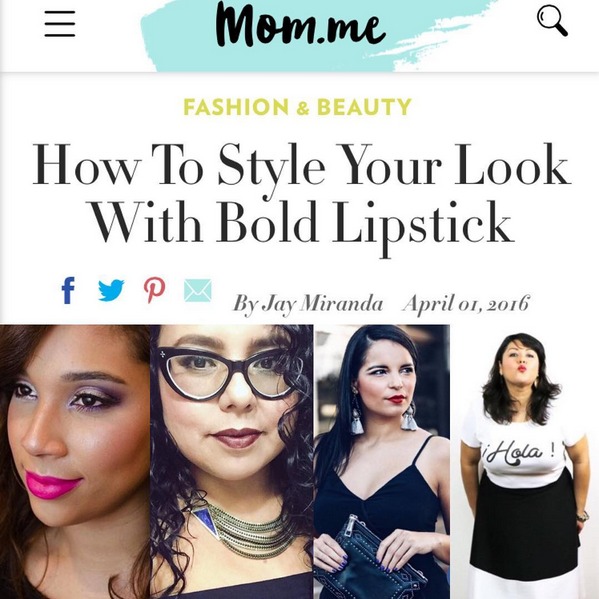Open author Jay Miranda's page
The width and height of the screenshot is (599, 599).
tap(308, 304)
